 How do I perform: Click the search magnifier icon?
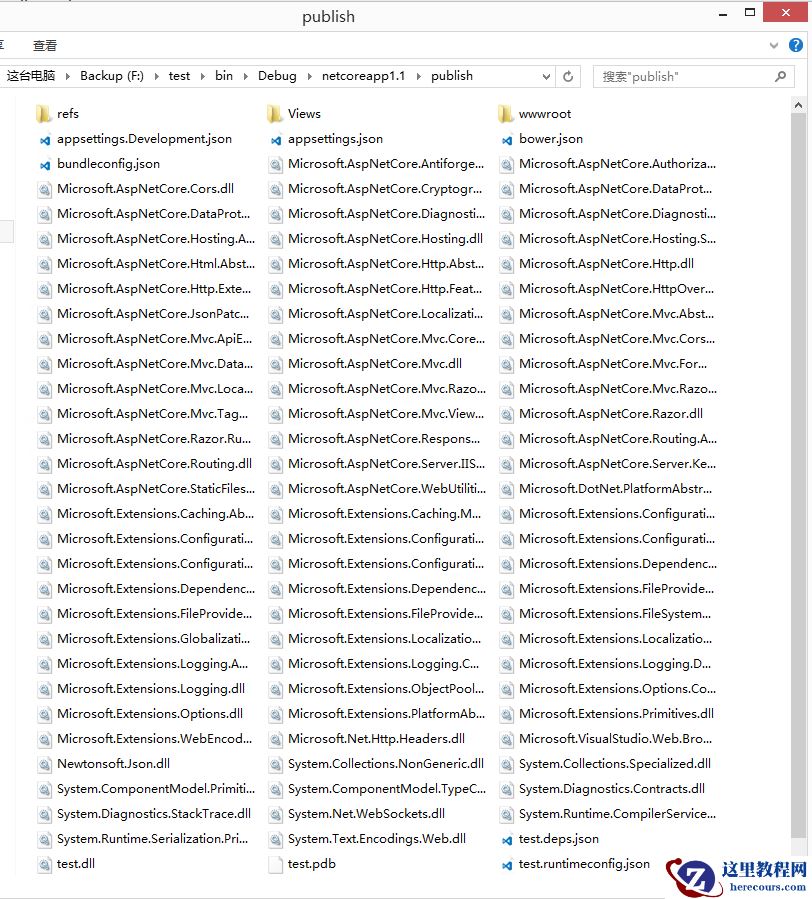tap(780, 76)
